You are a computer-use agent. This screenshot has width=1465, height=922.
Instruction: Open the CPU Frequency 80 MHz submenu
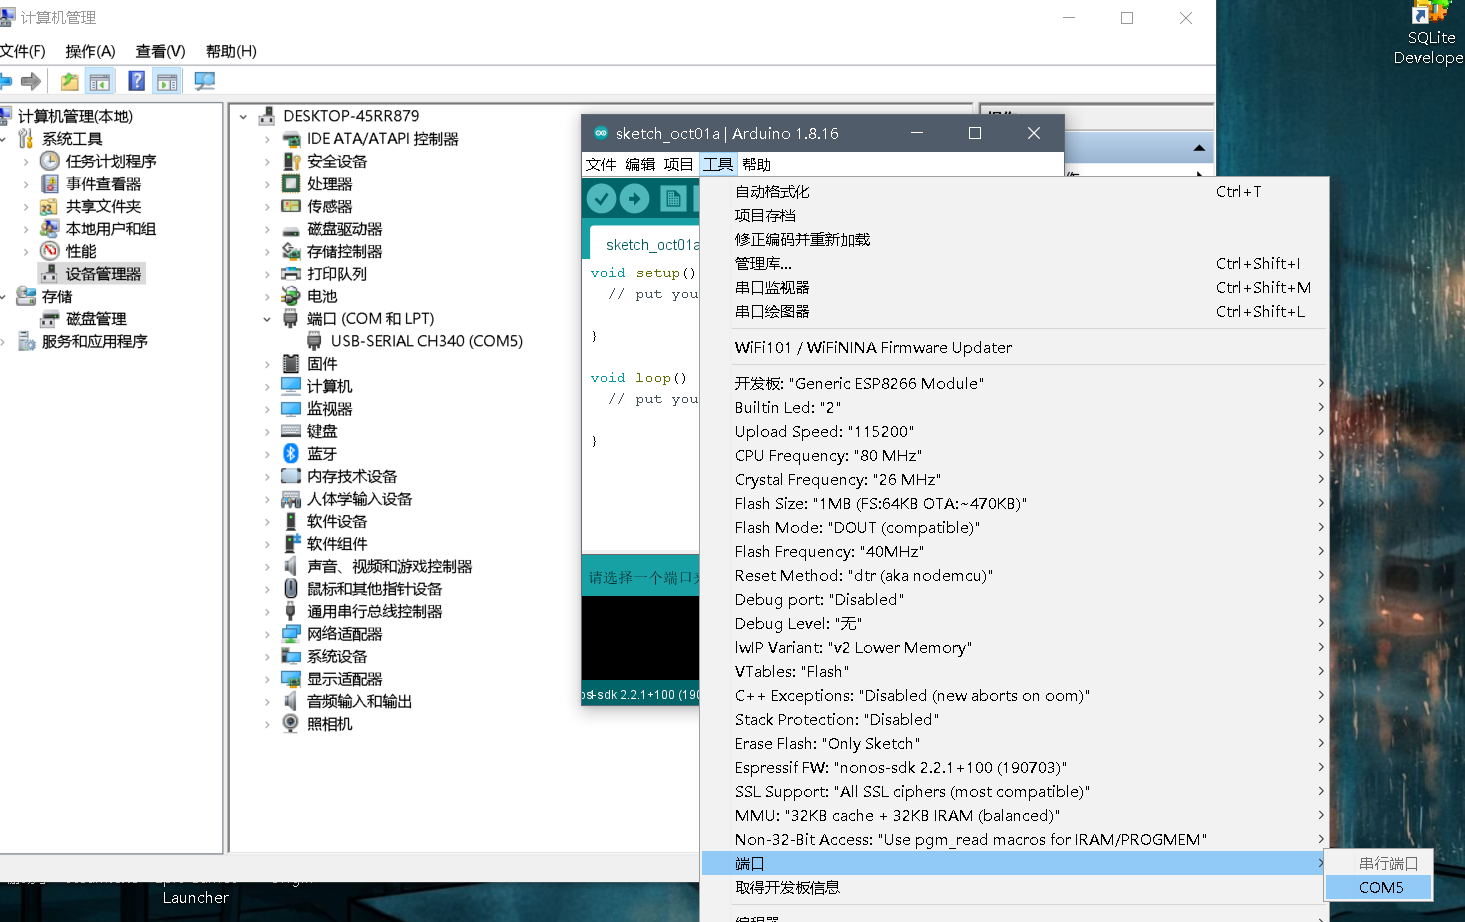1014,455
